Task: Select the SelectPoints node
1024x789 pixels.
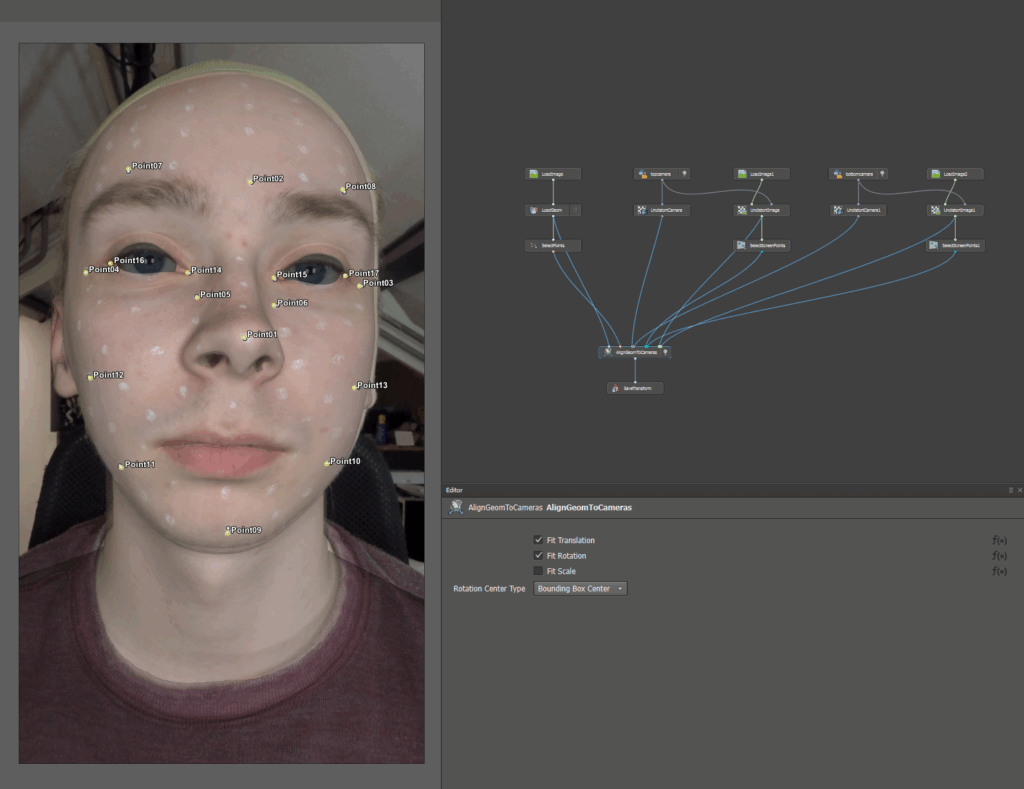Action: point(552,245)
